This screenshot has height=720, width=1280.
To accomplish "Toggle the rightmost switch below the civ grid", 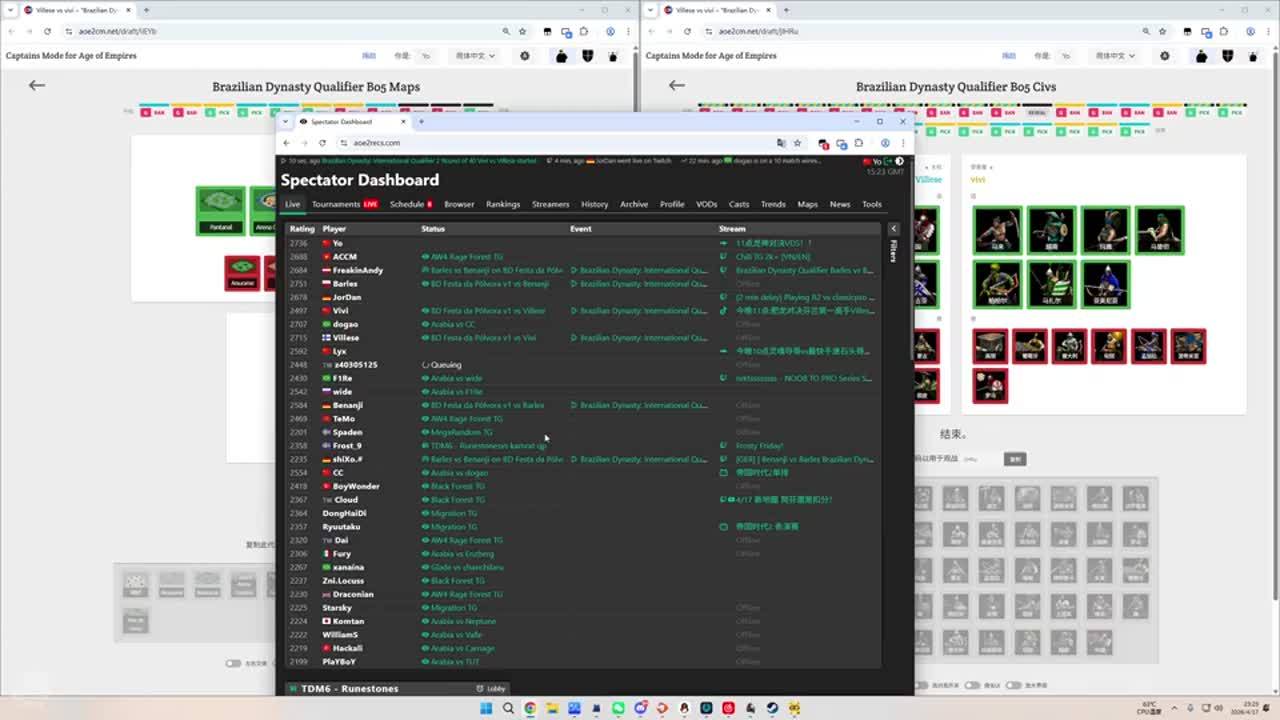I will coord(1013,686).
